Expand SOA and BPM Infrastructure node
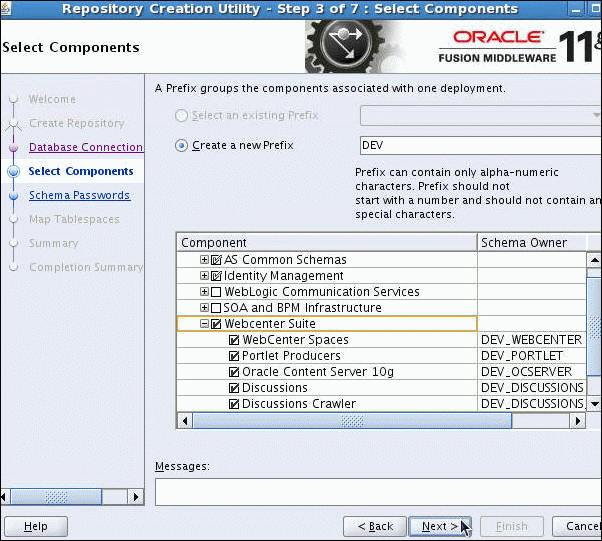 (x=204, y=308)
